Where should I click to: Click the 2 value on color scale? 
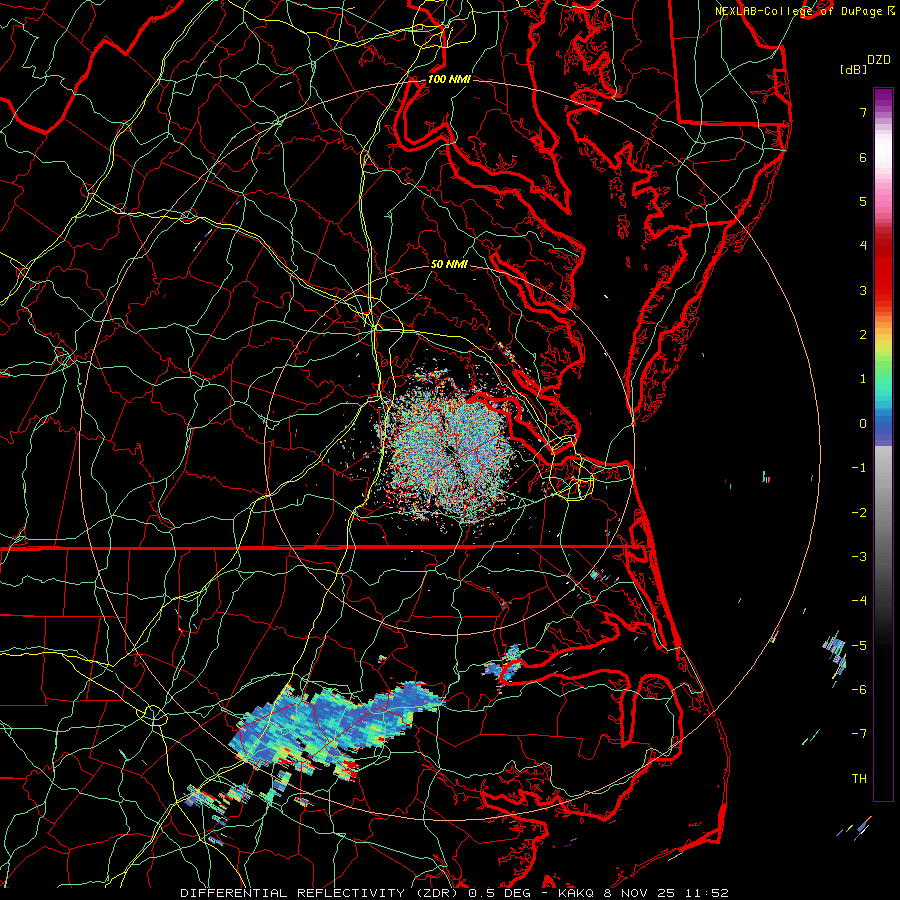(x=863, y=335)
